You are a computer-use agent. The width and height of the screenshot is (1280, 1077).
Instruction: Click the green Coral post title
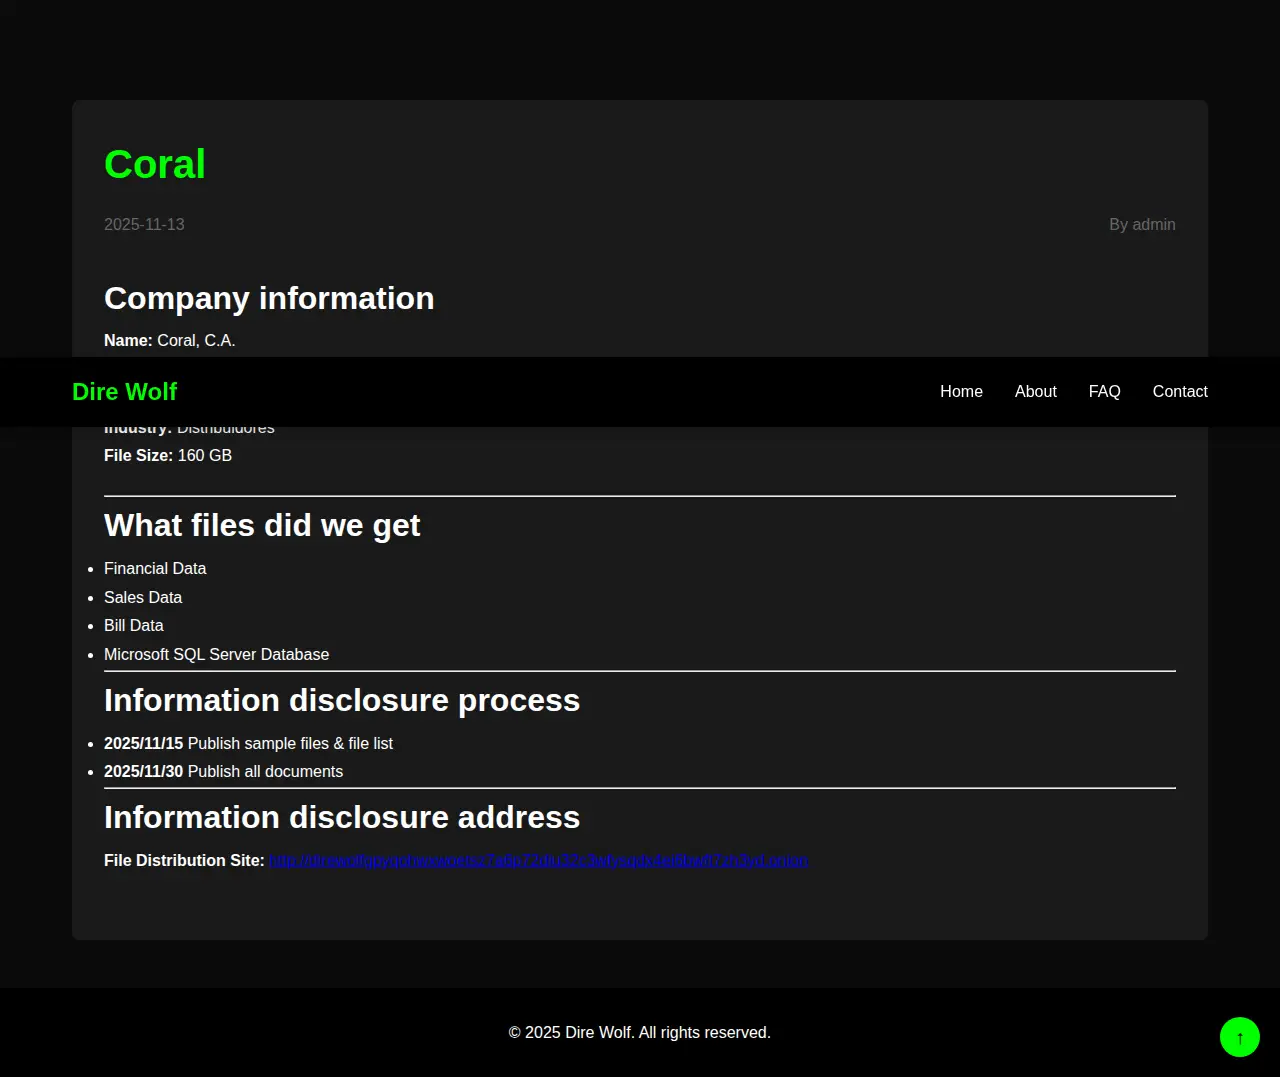pyautogui.click(x=155, y=164)
